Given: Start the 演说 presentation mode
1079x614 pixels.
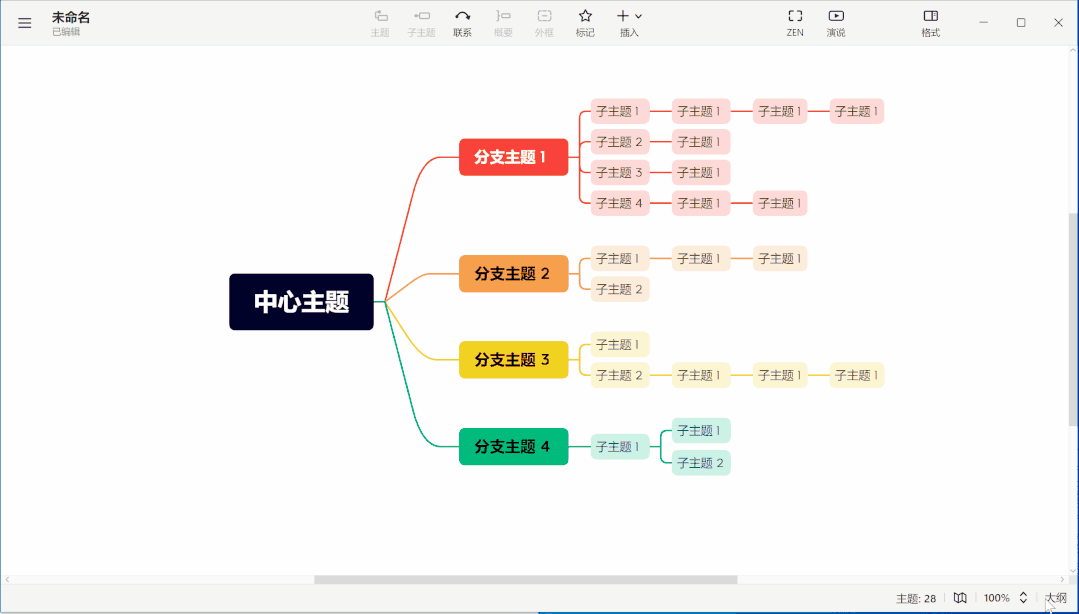Looking at the screenshot, I should (x=836, y=16).
